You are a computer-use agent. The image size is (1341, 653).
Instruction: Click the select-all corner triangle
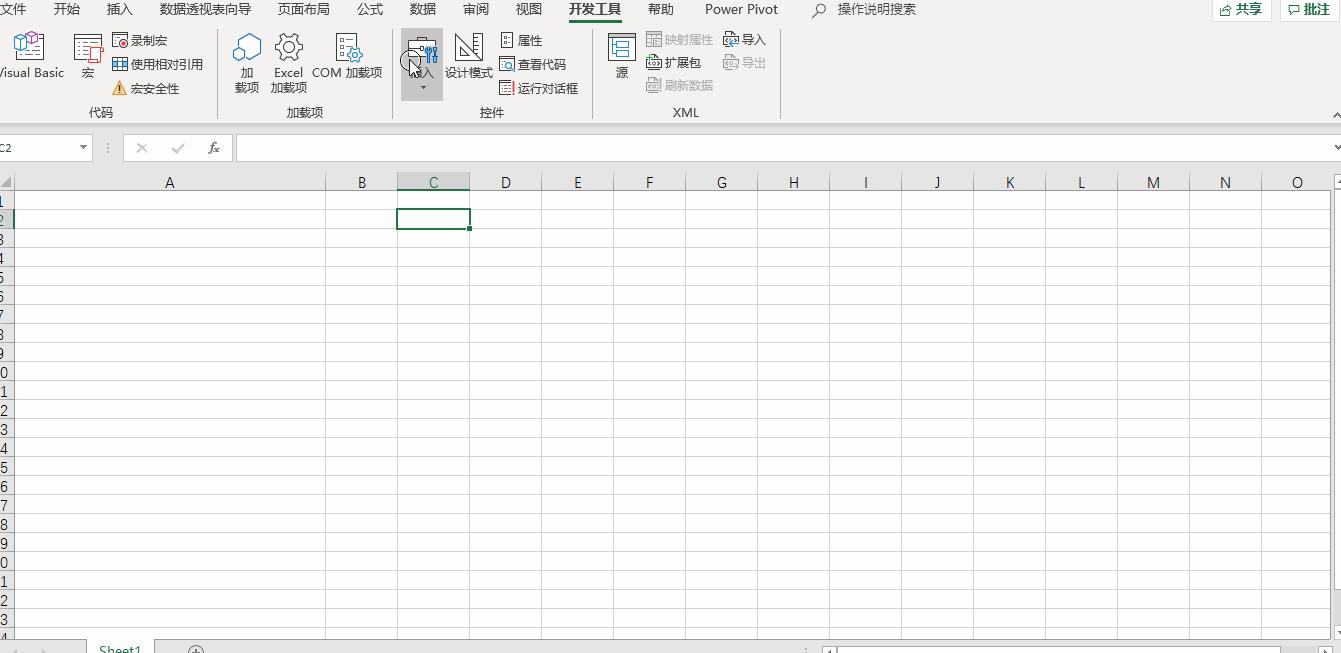pos(6,182)
